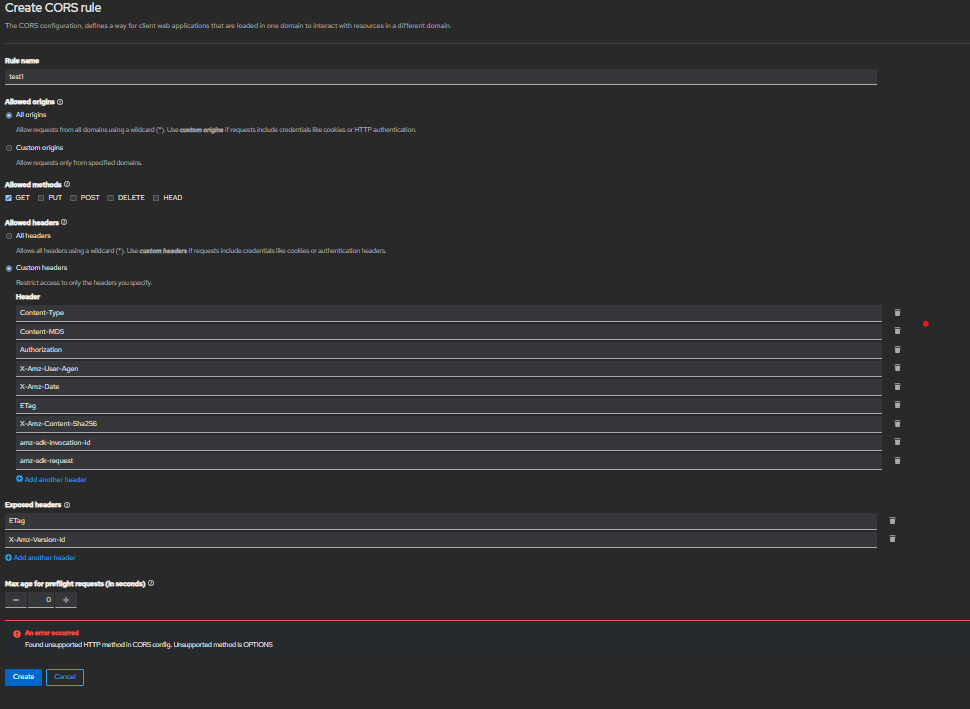970x709 pixels.
Task: Choose the All headers radio option
Action: [x=9, y=236]
